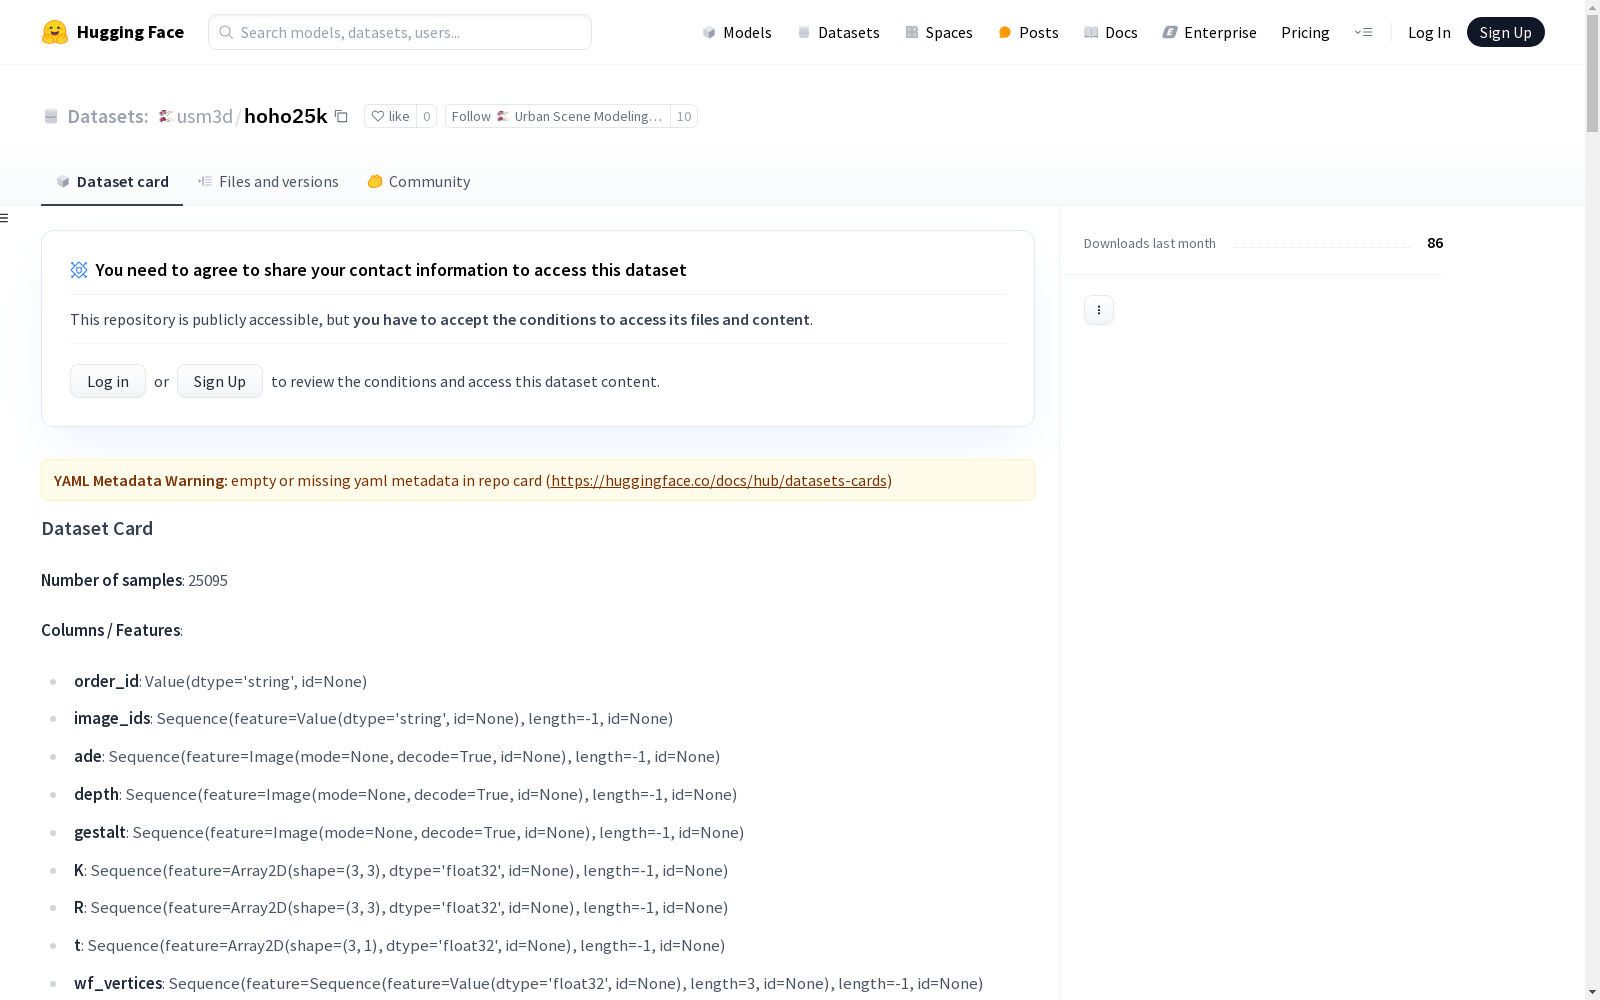The height and width of the screenshot is (1000, 1600).
Task: Copy dataset name with the copy icon
Action: (341, 116)
